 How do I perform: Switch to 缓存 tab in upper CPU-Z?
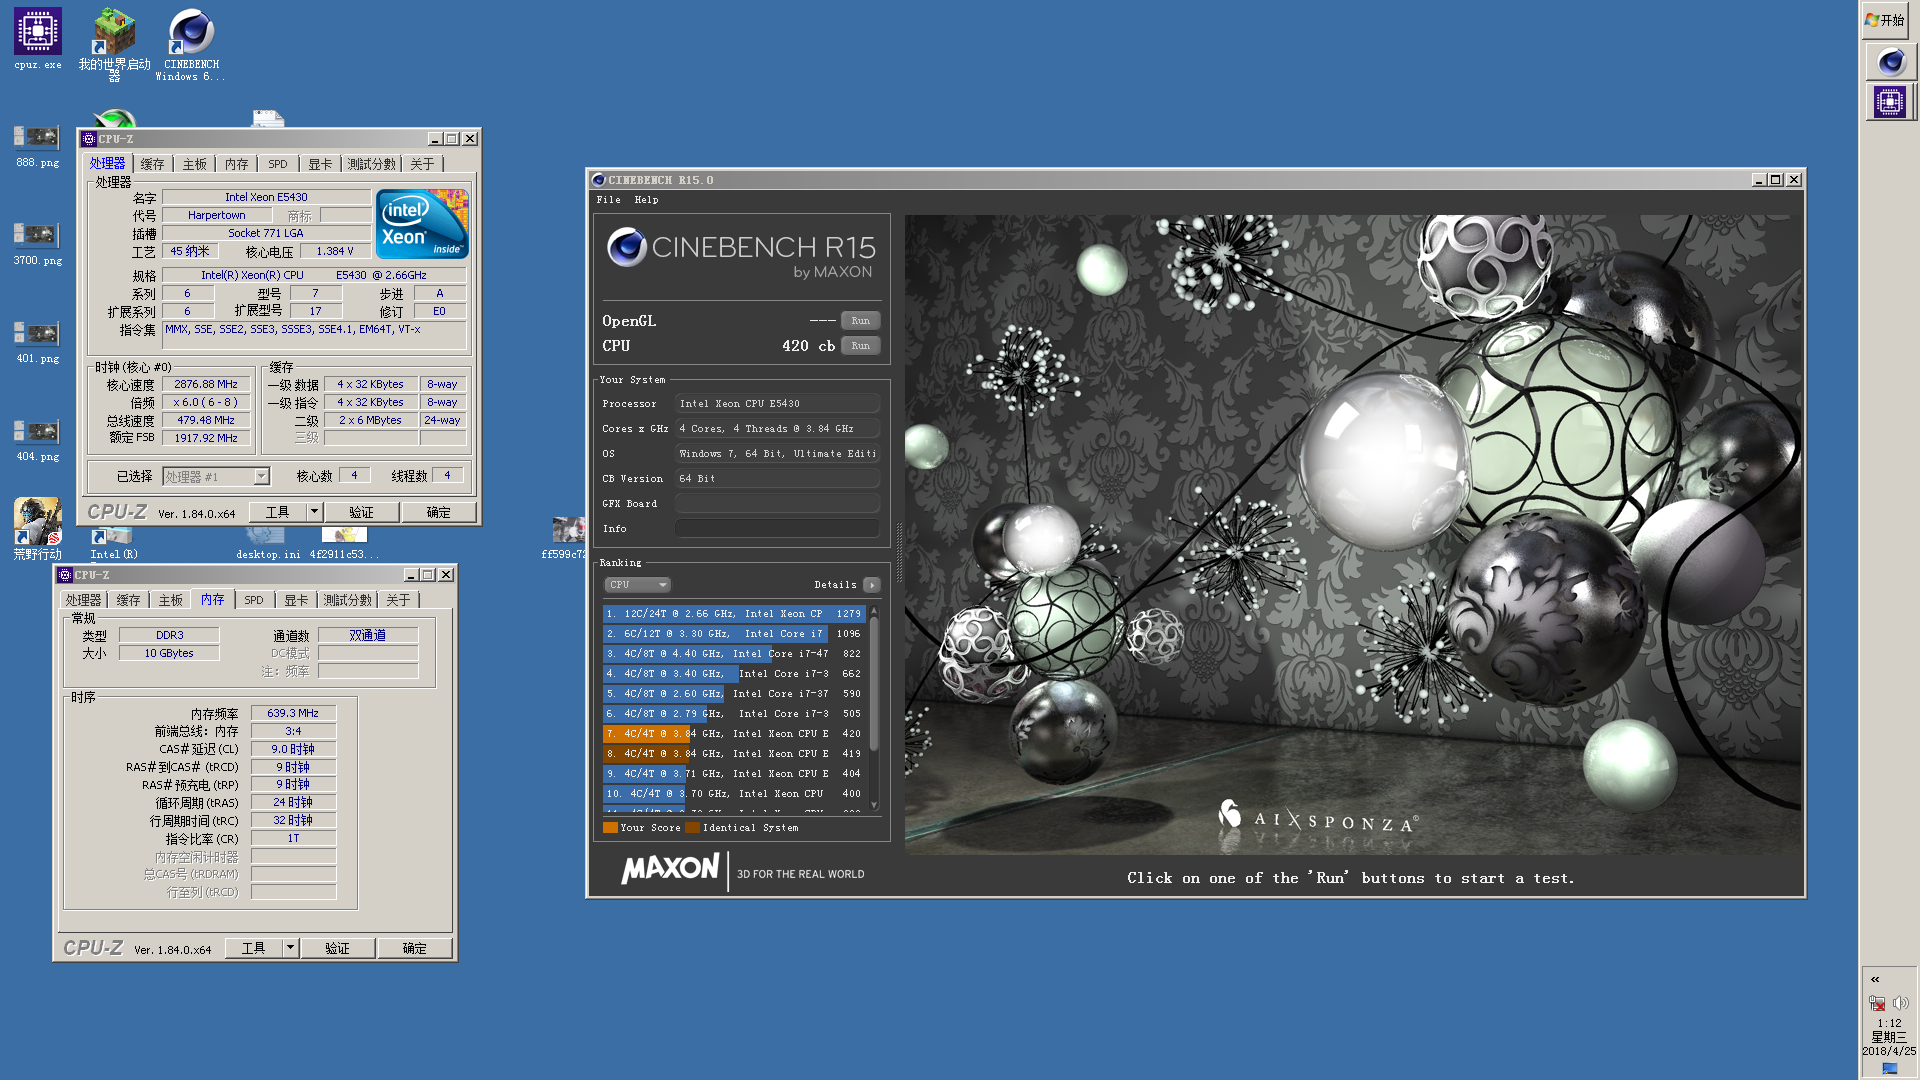pyautogui.click(x=152, y=164)
